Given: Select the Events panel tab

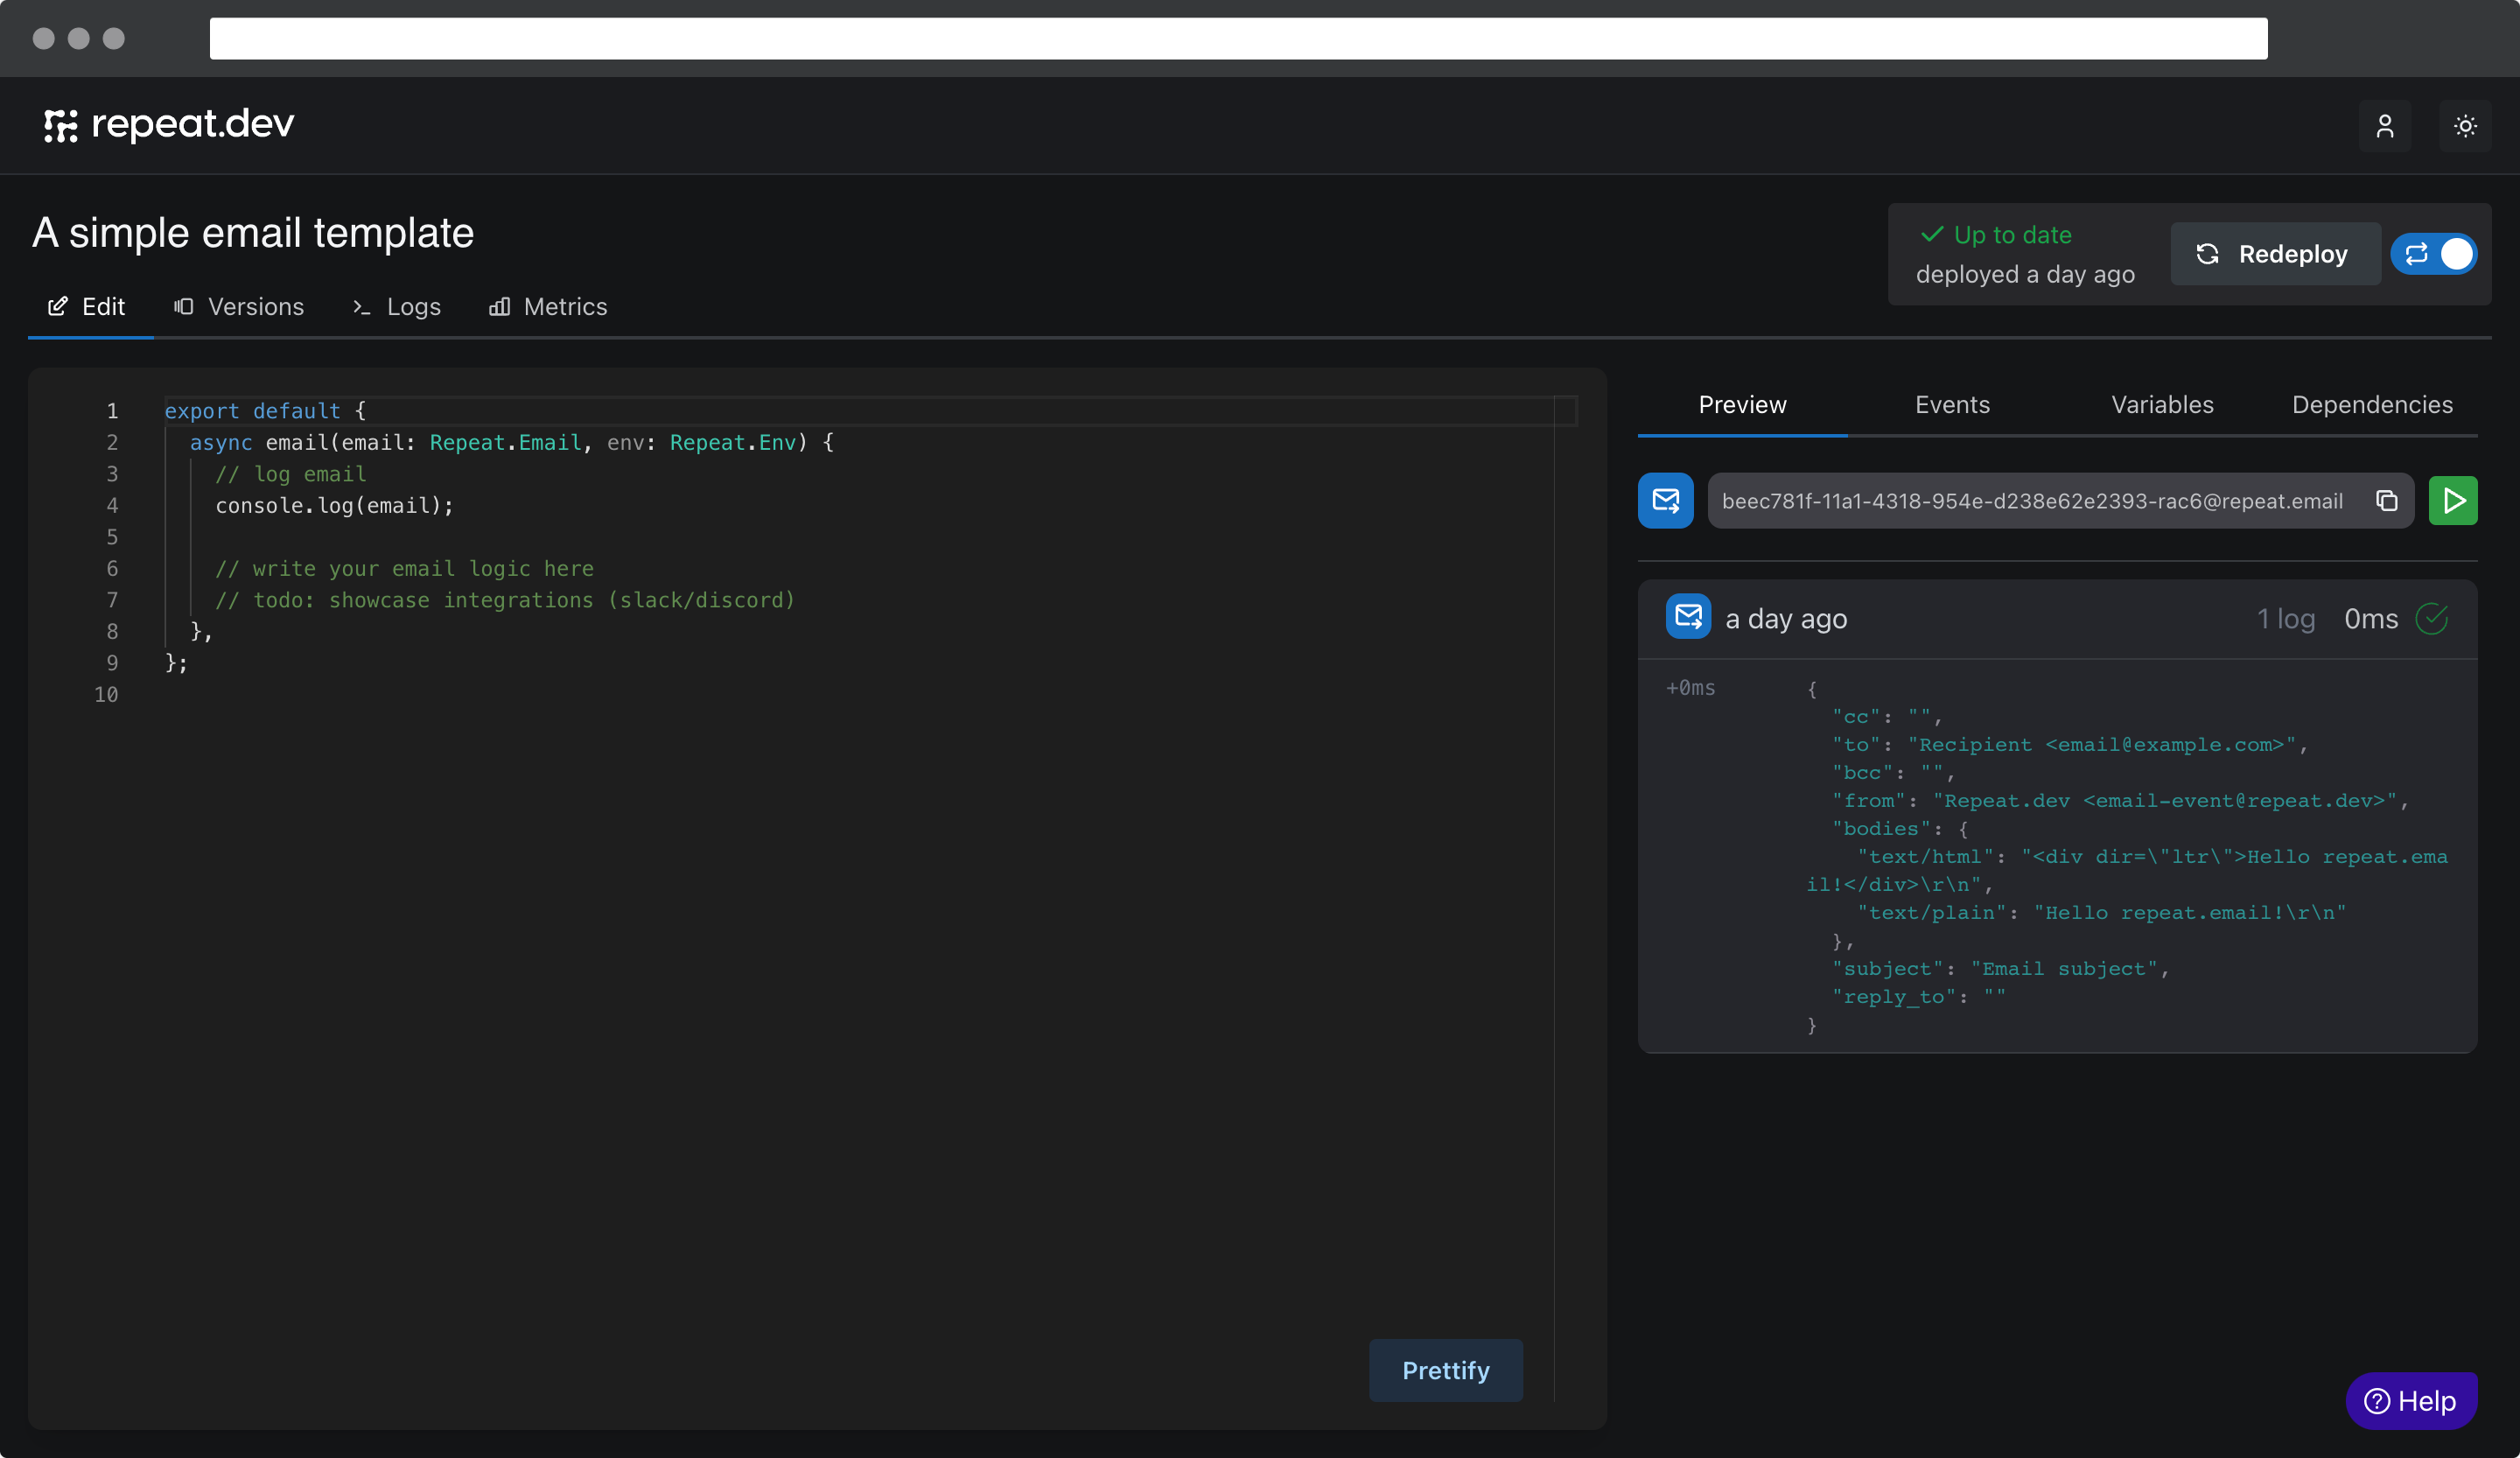Looking at the screenshot, I should 1951,405.
